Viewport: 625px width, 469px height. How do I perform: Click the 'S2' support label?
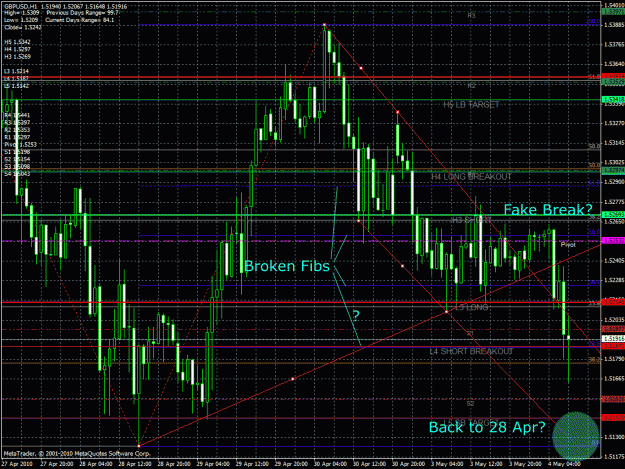(470, 404)
